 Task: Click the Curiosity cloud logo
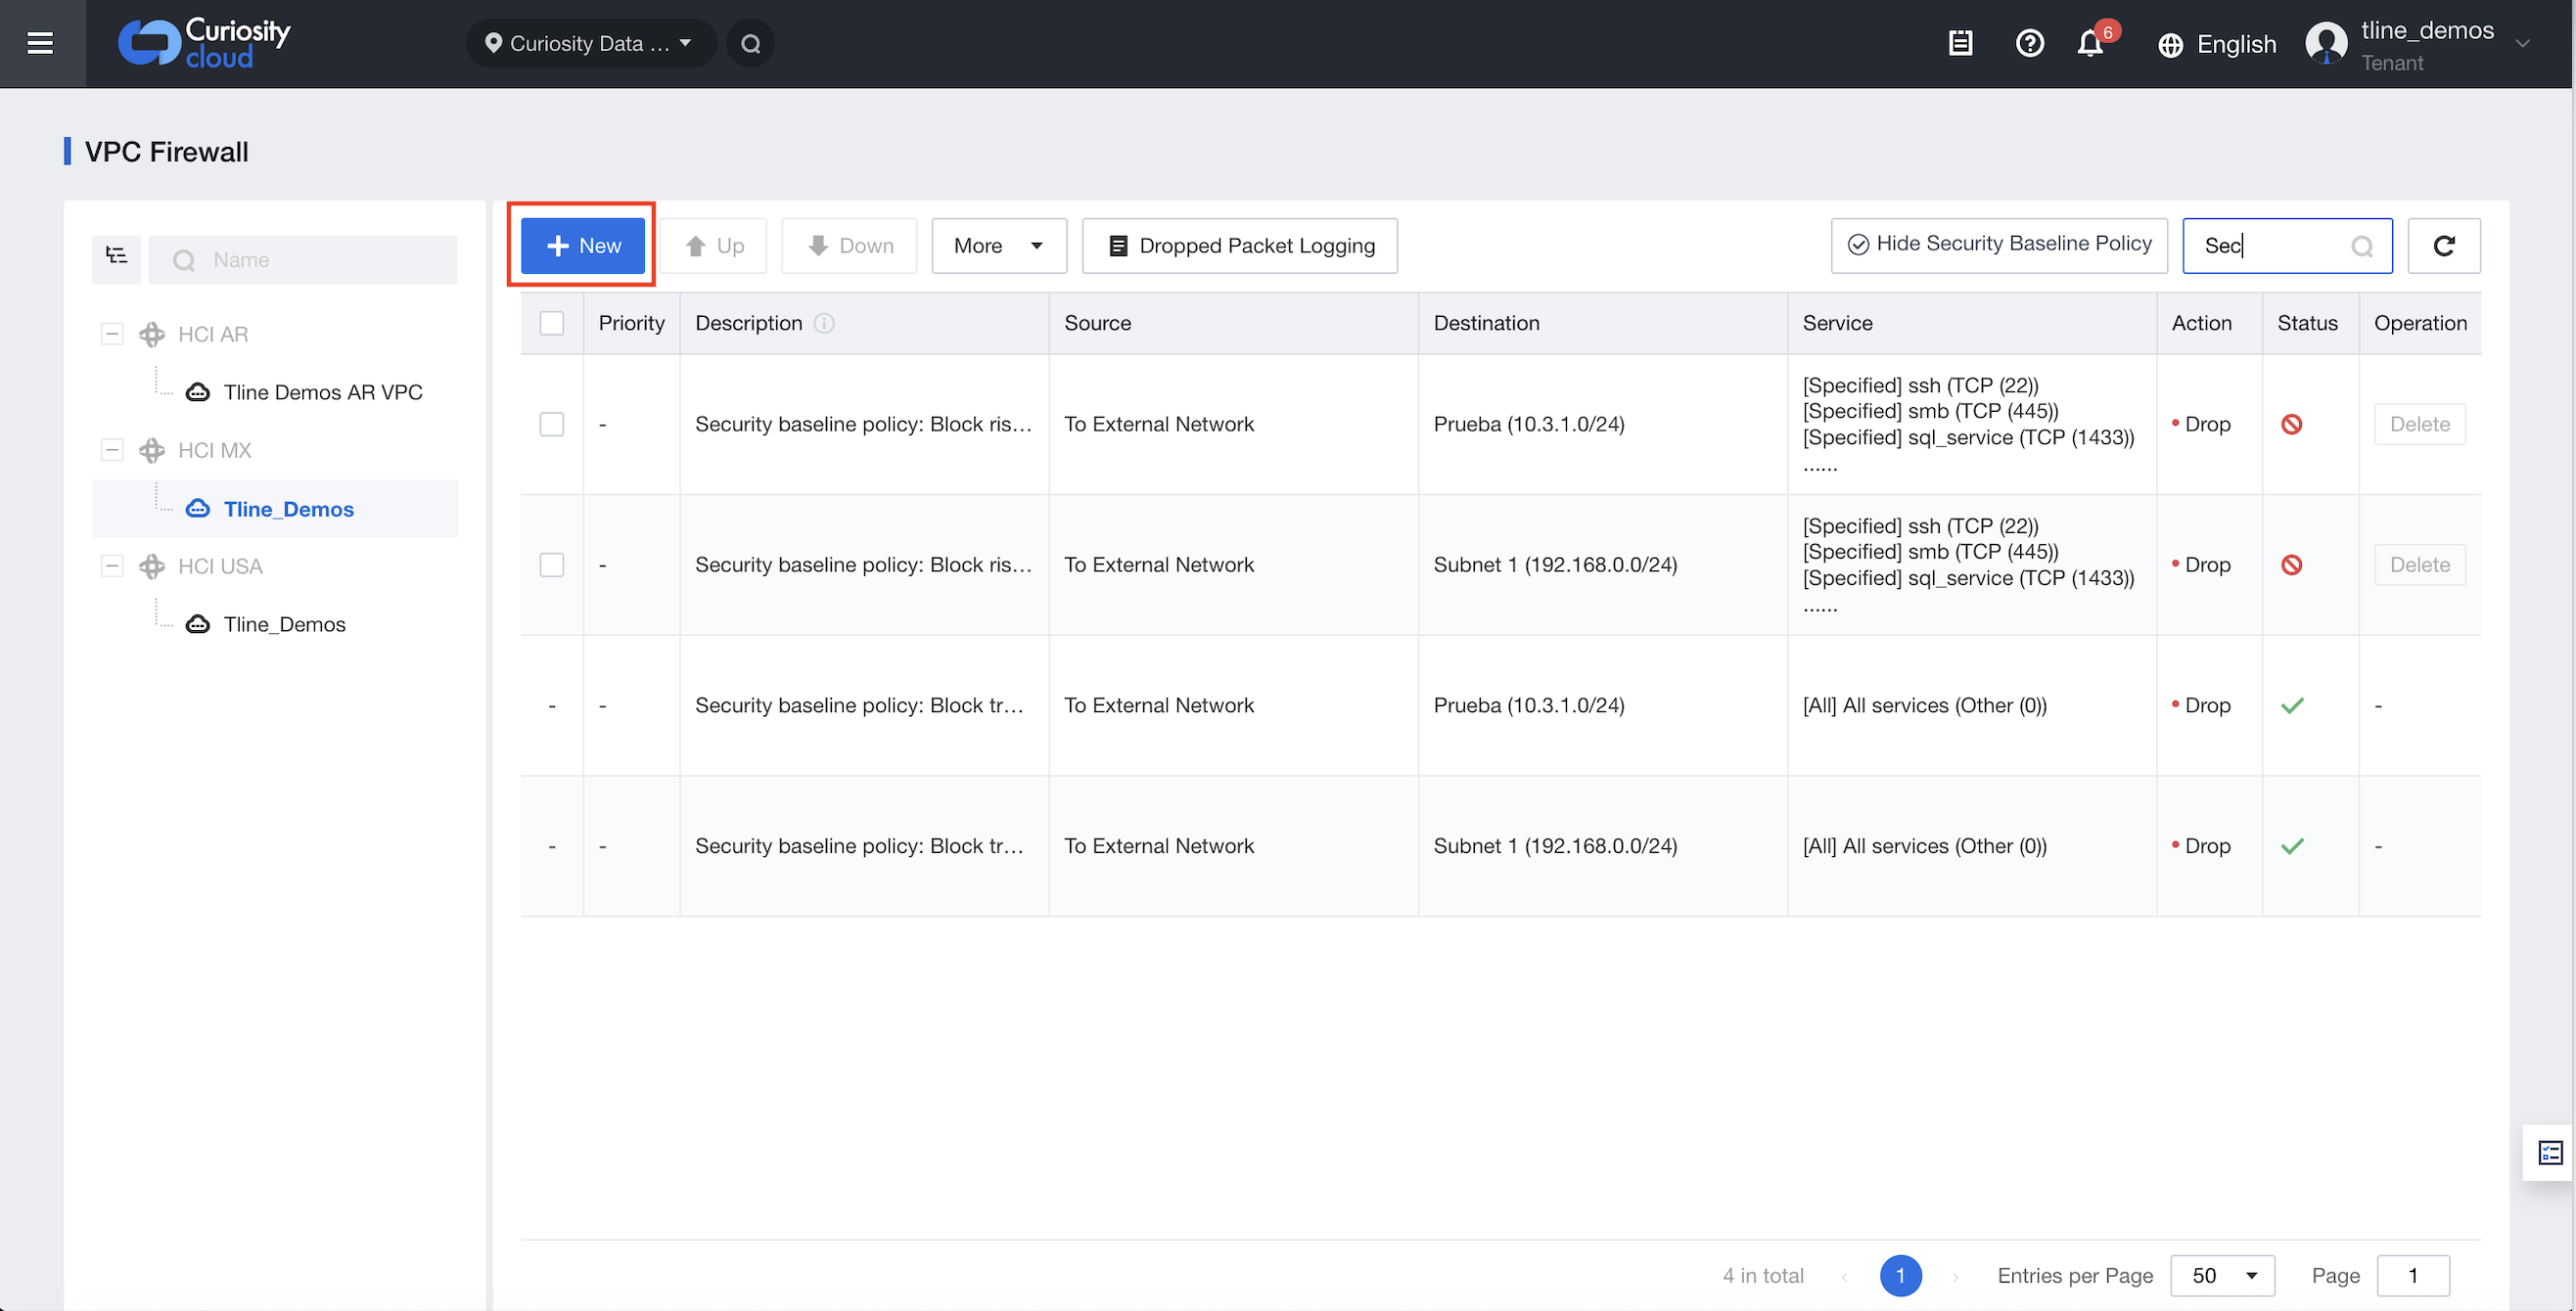204,43
